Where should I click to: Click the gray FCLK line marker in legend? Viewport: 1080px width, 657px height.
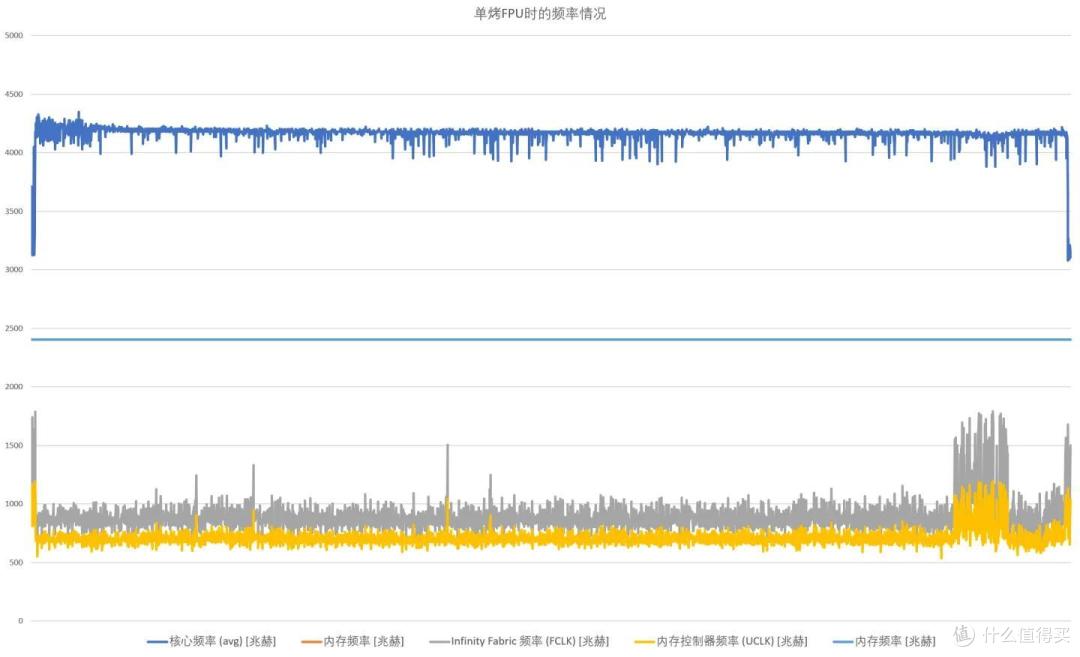point(439,642)
